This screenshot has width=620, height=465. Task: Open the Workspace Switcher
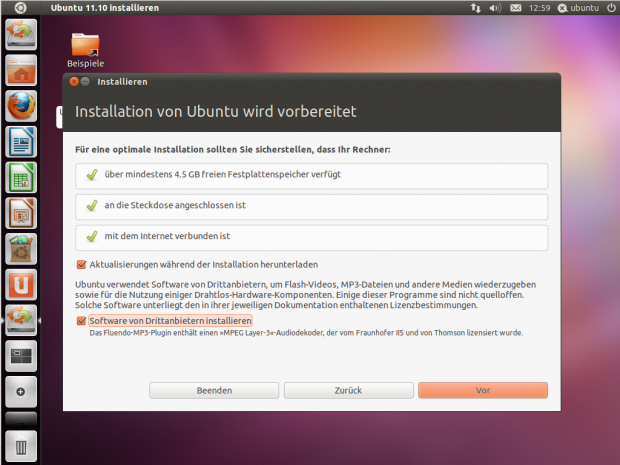pyautogui.click(x=21, y=356)
